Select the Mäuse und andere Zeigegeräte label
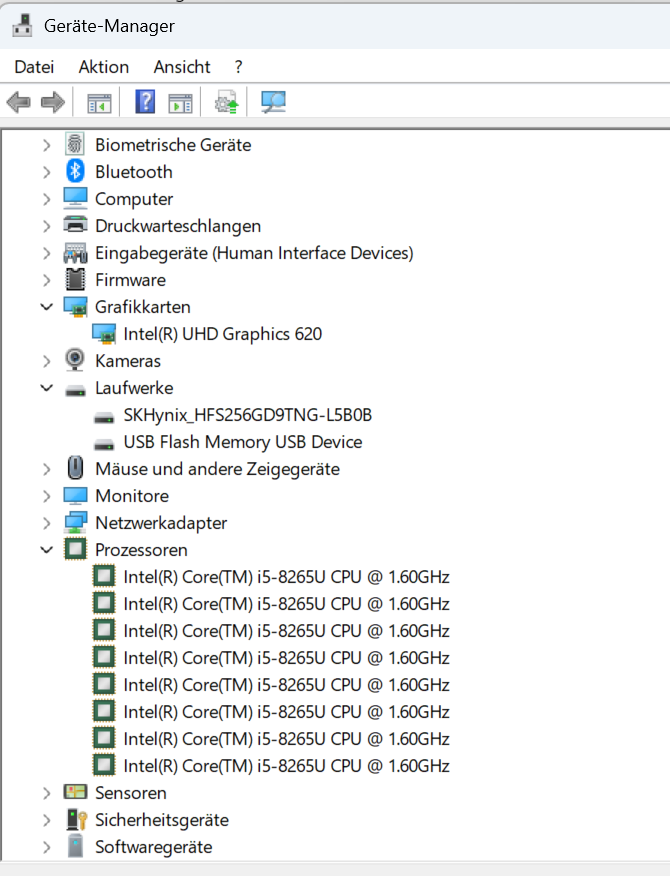Screen dimensions: 670x876 click(x=217, y=469)
